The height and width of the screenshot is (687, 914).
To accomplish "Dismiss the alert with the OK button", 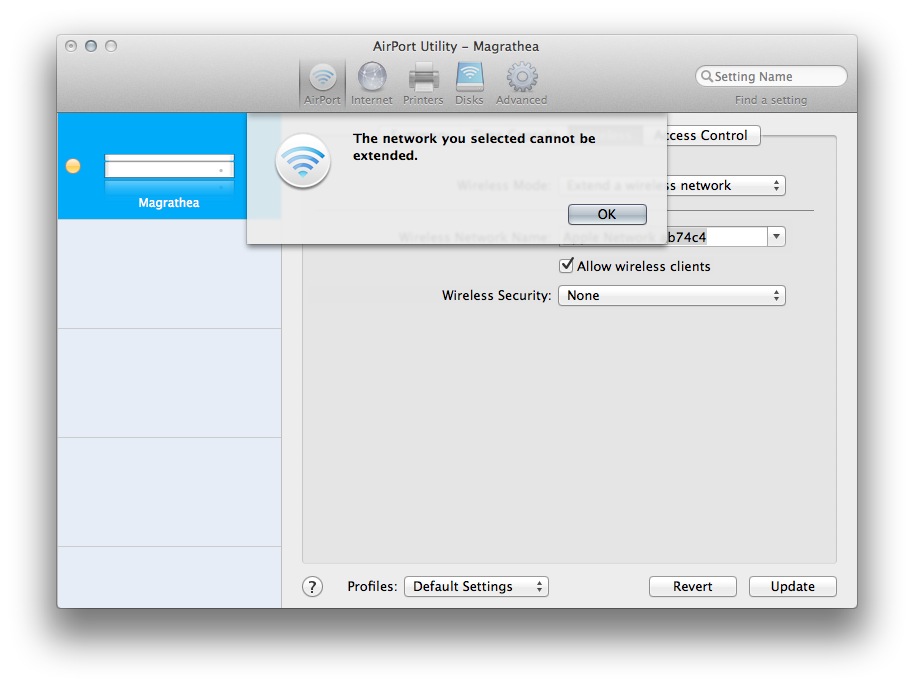I will [x=606, y=214].
